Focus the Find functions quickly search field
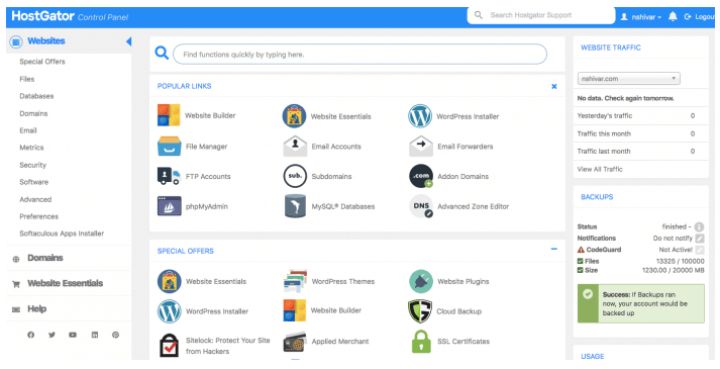Image resolution: width=720 pixels, height=369 pixels. (x=360, y=54)
